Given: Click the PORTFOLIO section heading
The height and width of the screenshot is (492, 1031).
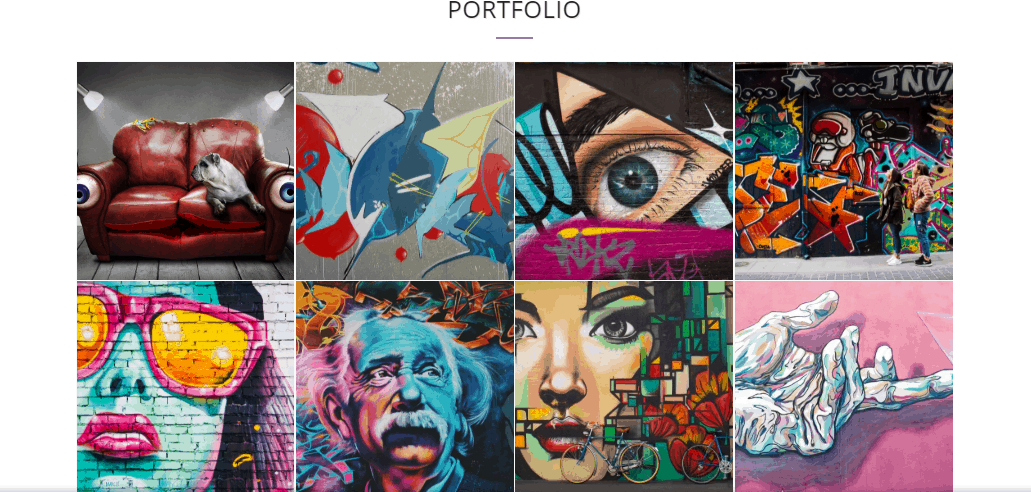Looking at the screenshot, I should pyautogui.click(x=514, y=11).
